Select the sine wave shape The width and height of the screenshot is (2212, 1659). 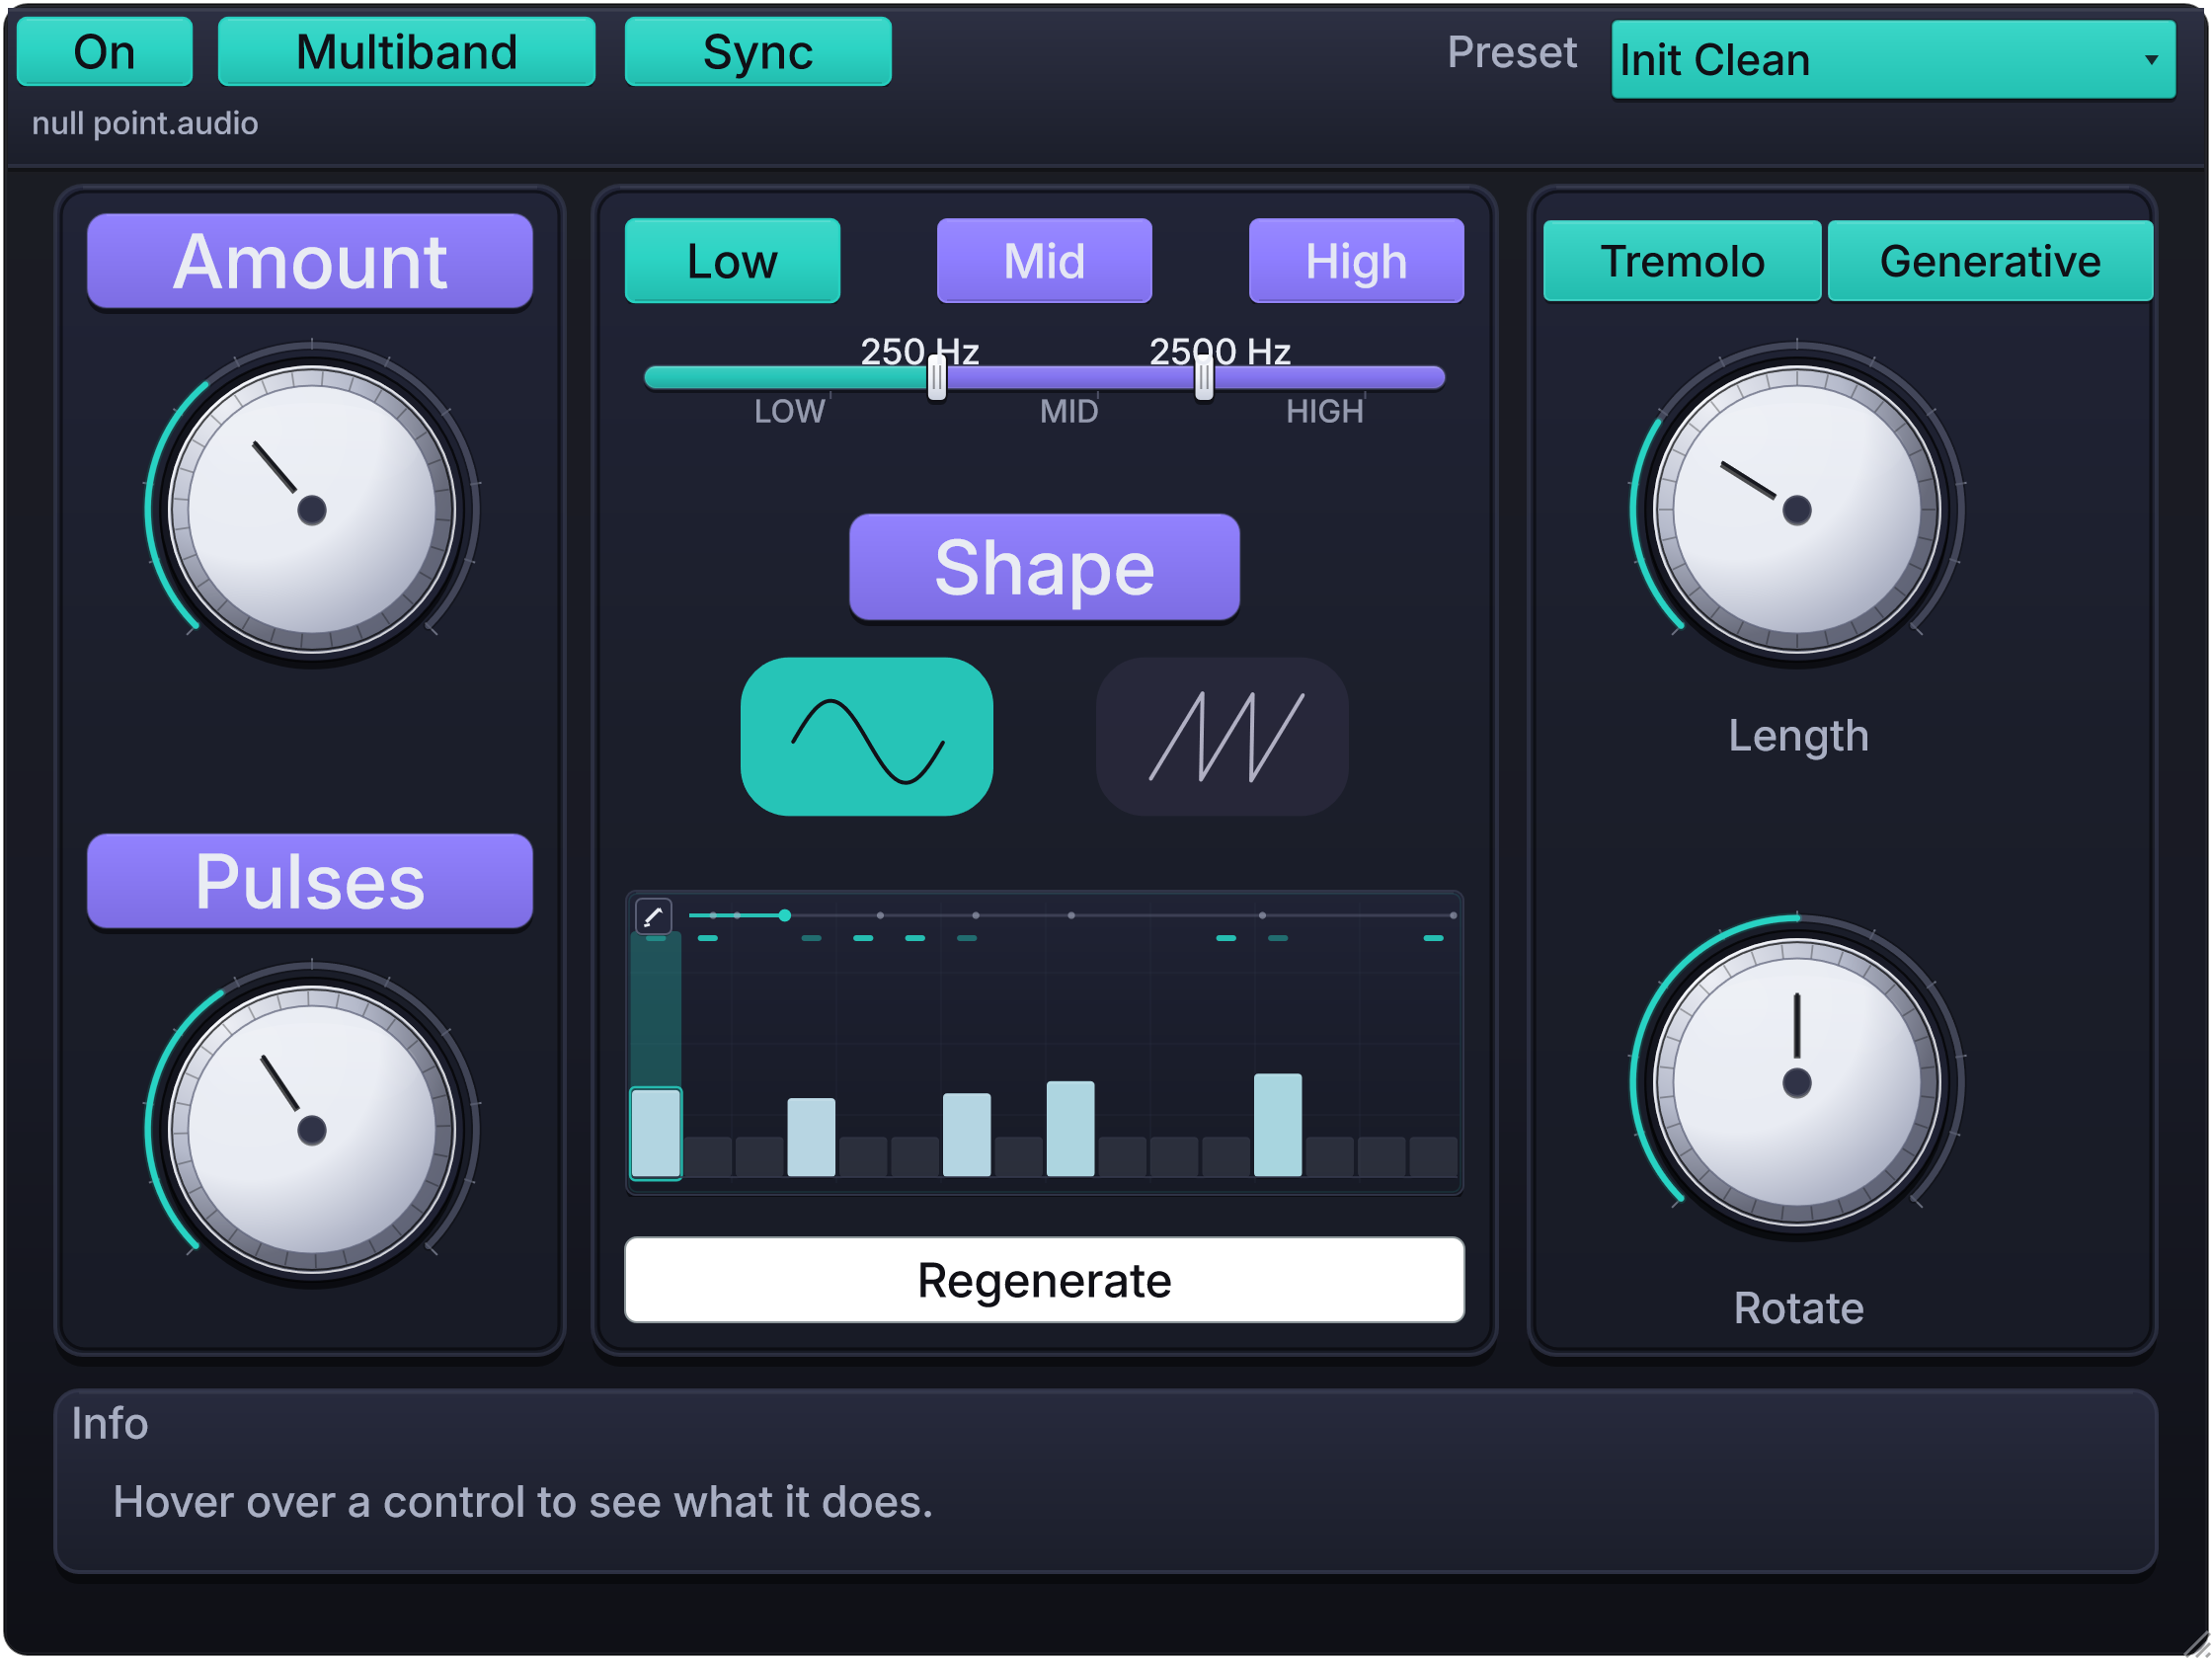coord(866,736)
